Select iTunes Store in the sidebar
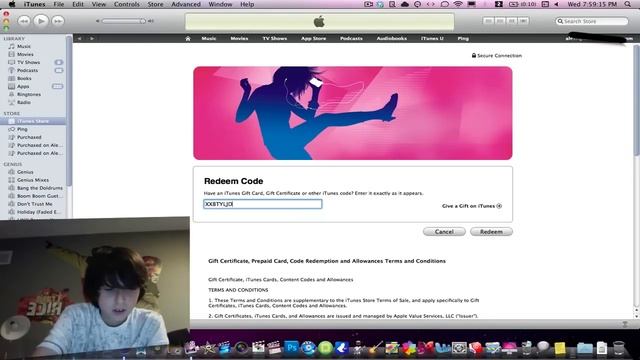 click(x=33, y=121)
